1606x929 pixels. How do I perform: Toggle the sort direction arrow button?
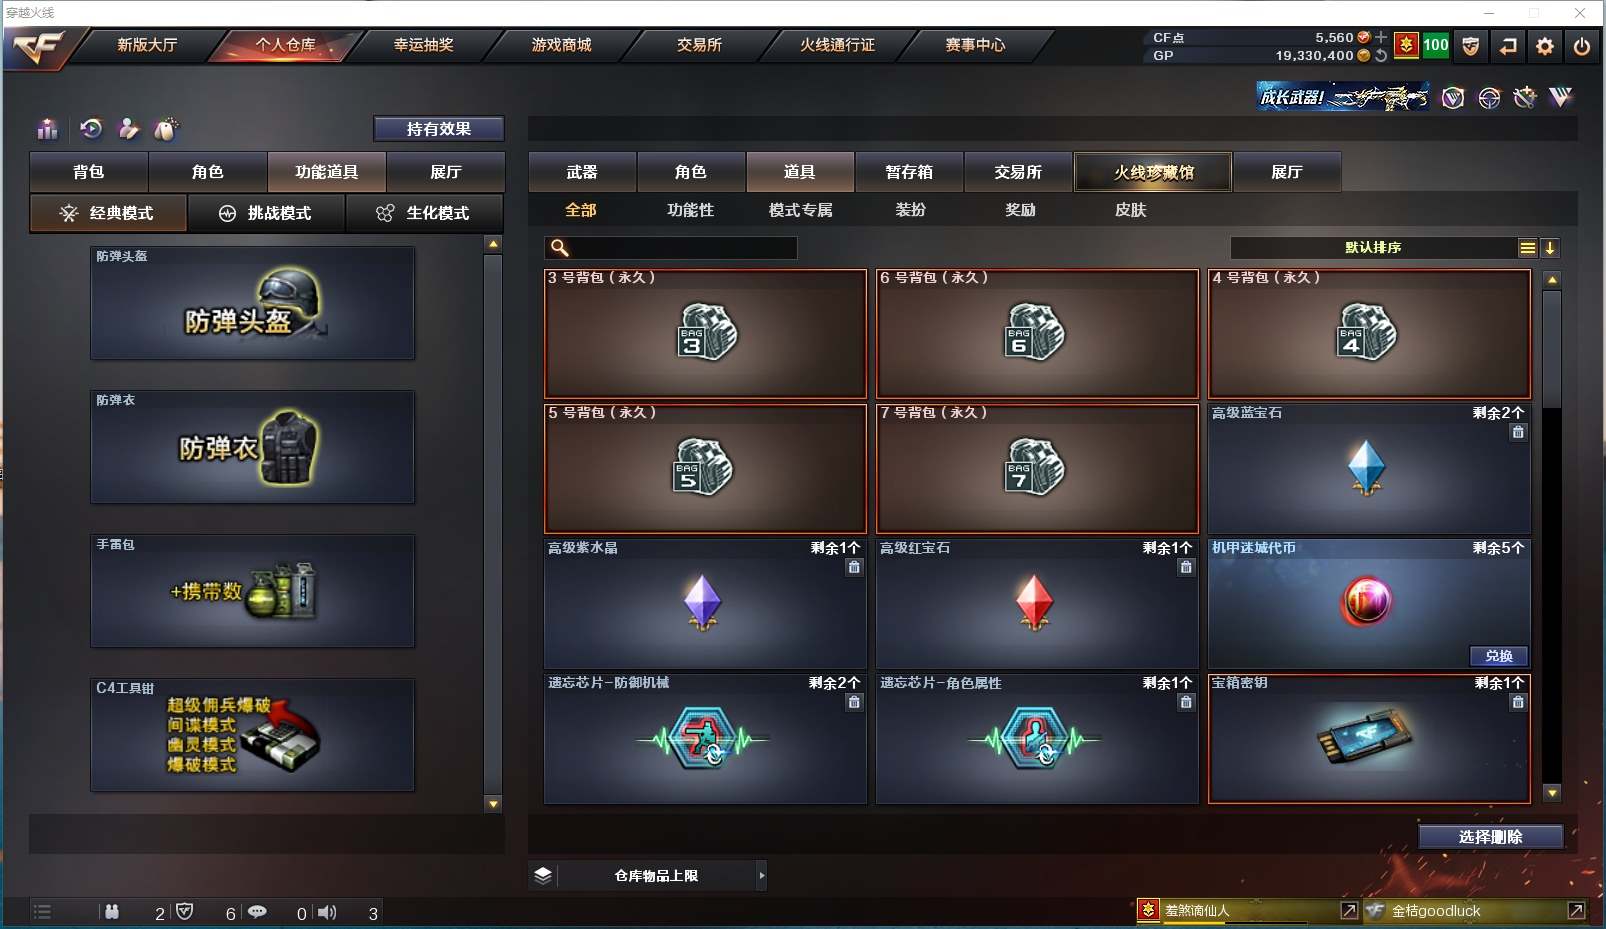(1550, 248)
